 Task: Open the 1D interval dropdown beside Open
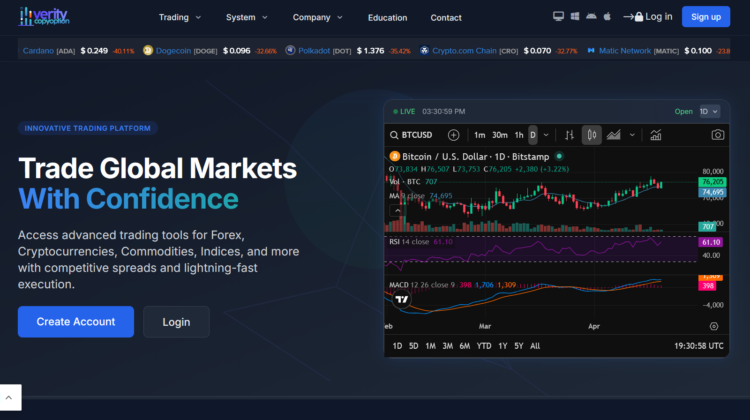coord(709,111)
